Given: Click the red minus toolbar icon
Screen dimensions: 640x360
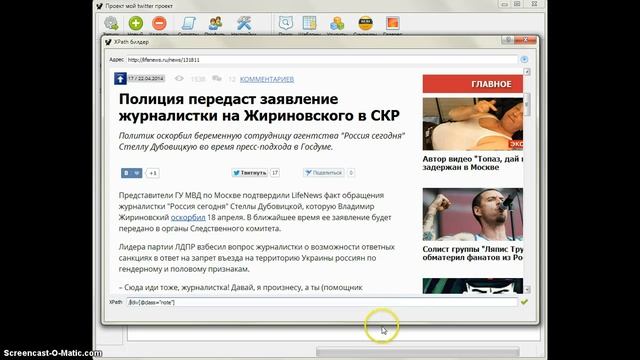Looking at the screenshot, I should click(159, 23).
